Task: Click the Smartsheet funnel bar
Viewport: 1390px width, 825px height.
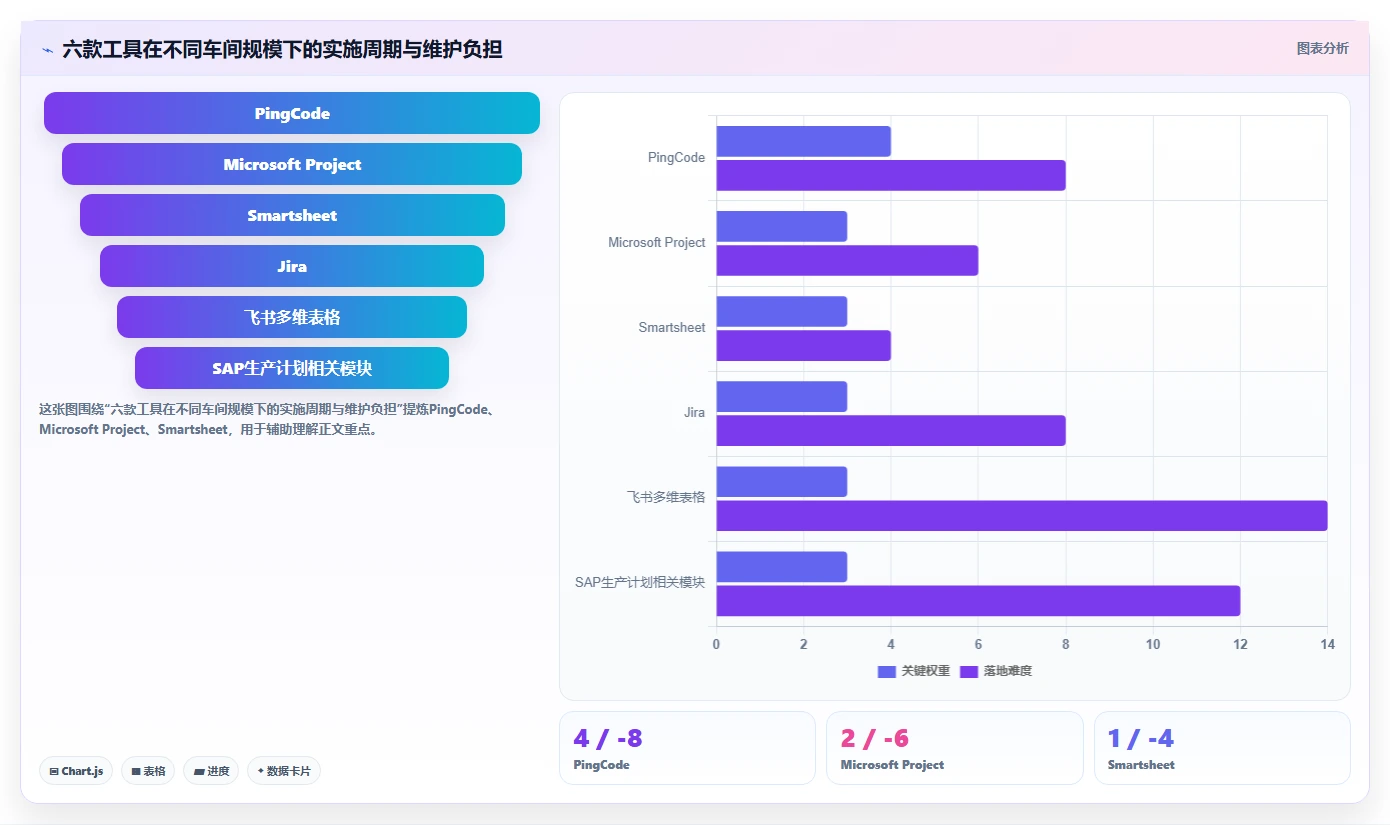Action: (x=292, y=215)
